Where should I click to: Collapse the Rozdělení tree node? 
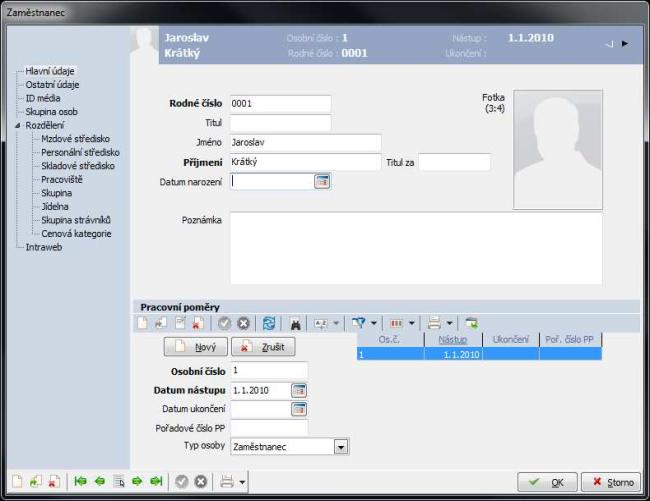tap(18, 125)
